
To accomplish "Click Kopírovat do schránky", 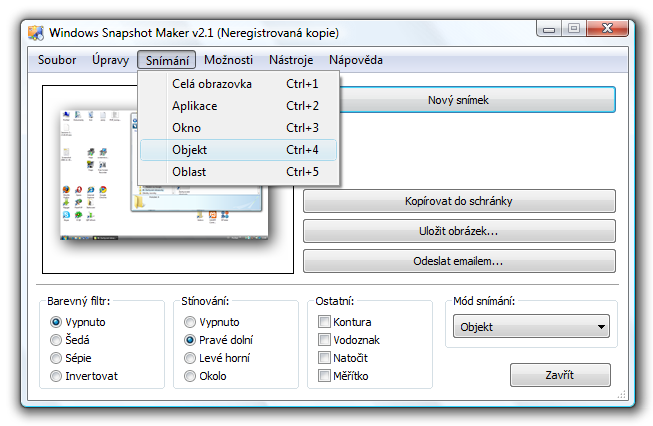I will pyautogui.click(x=459, y=201).
